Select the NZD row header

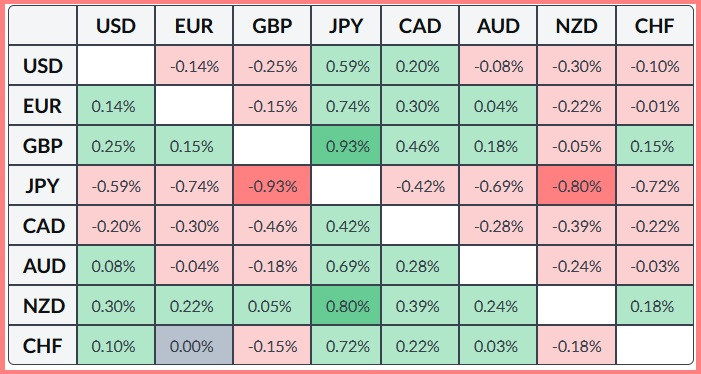point(43,306)
